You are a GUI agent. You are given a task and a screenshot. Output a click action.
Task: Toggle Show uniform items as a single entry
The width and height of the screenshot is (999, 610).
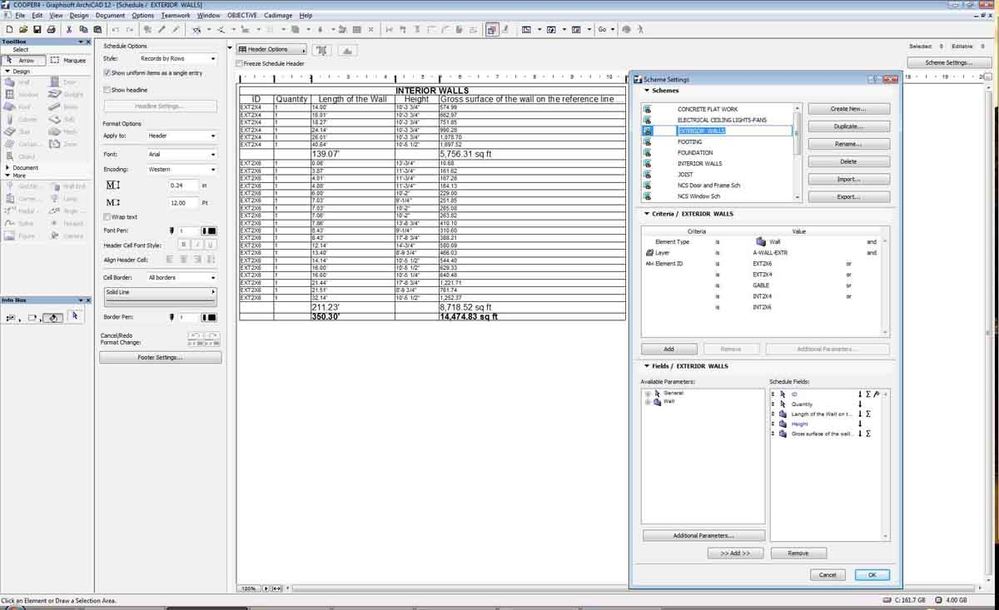(x=107, y=73)
